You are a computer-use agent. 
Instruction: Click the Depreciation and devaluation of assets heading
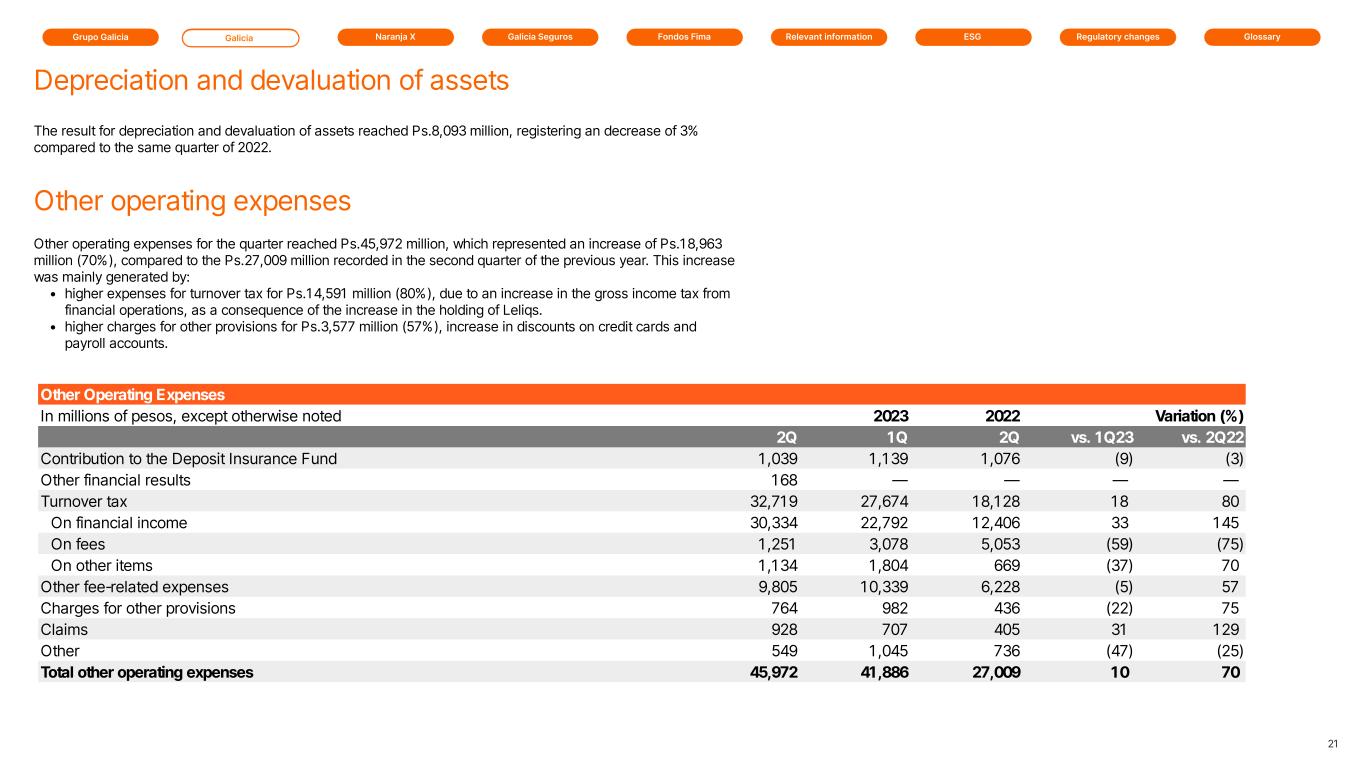272,80
